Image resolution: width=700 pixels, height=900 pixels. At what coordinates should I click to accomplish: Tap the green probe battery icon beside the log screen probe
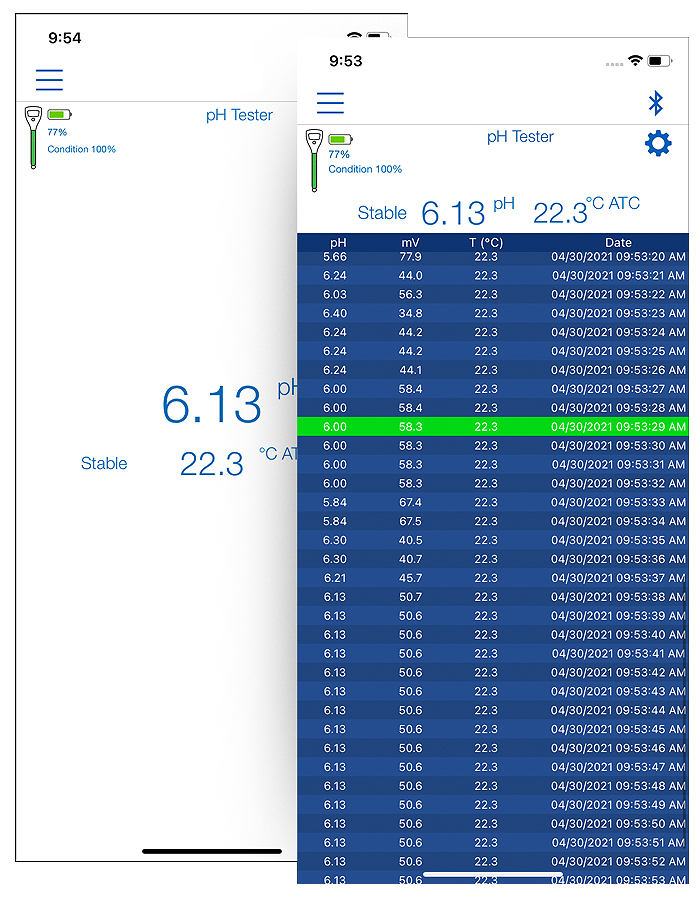click(341, 139)
